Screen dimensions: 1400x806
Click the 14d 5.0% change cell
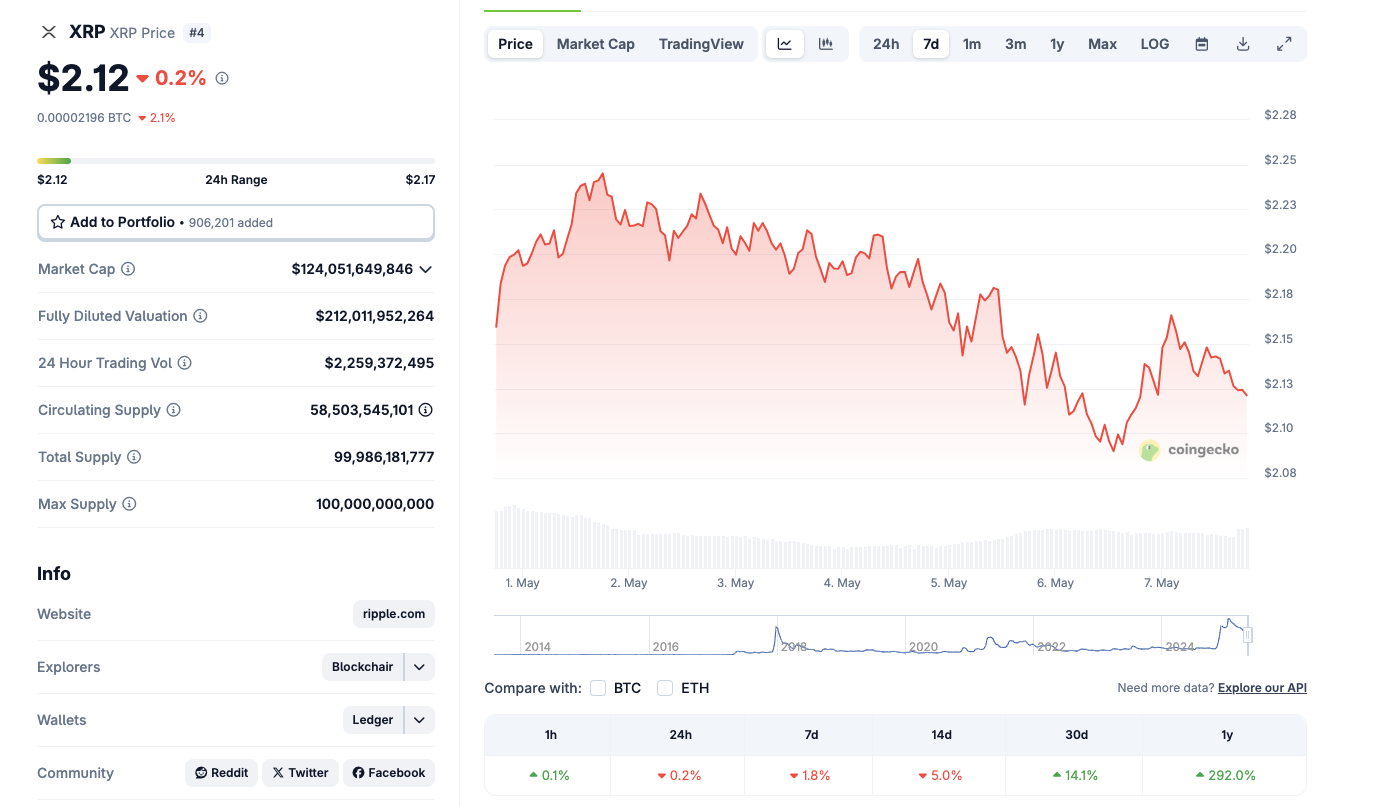941,775
